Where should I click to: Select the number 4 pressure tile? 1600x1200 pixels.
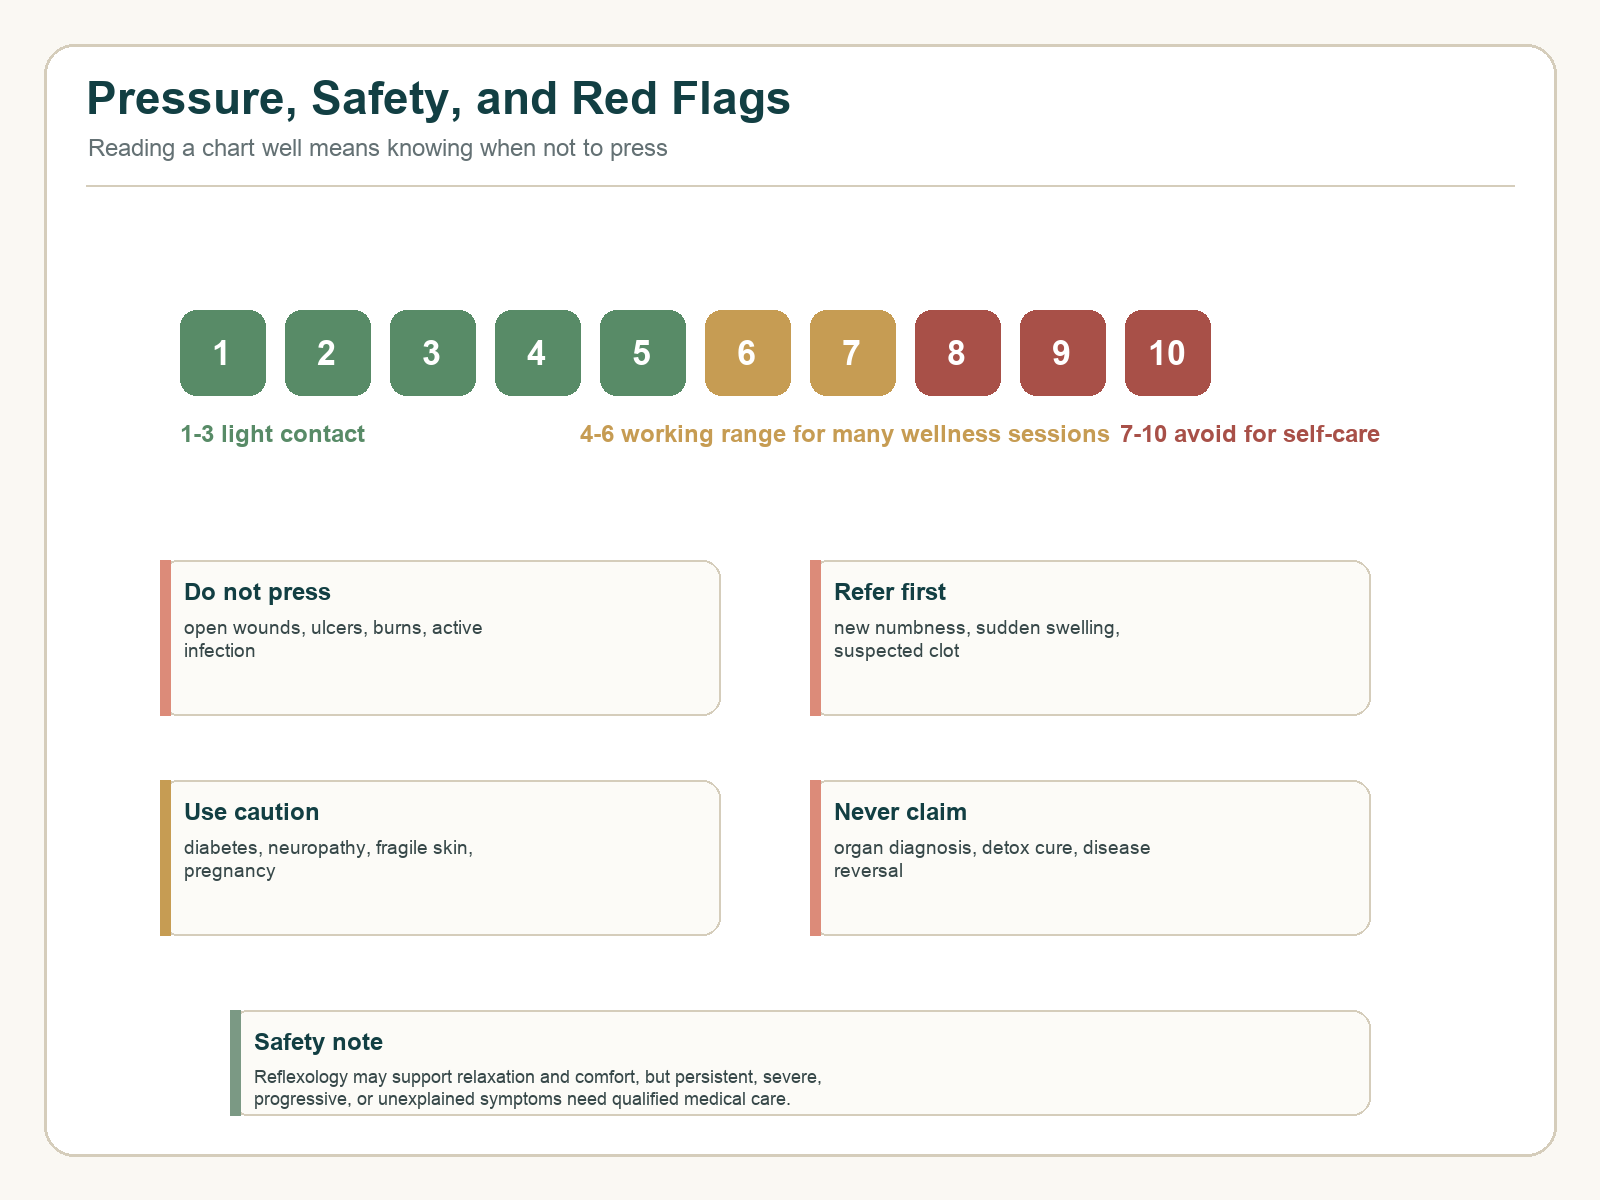pyautogui.click(x=538, y=353)
